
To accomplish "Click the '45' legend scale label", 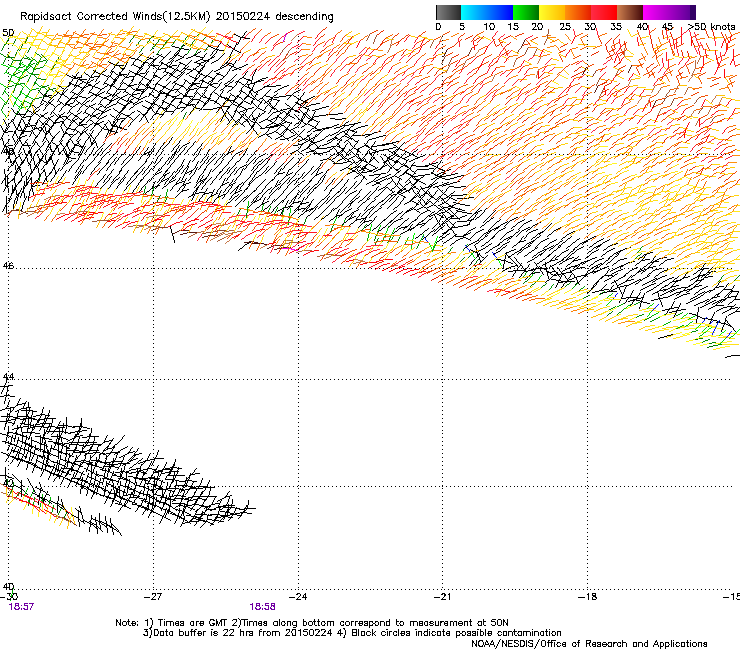I will (x=667, y=27).
